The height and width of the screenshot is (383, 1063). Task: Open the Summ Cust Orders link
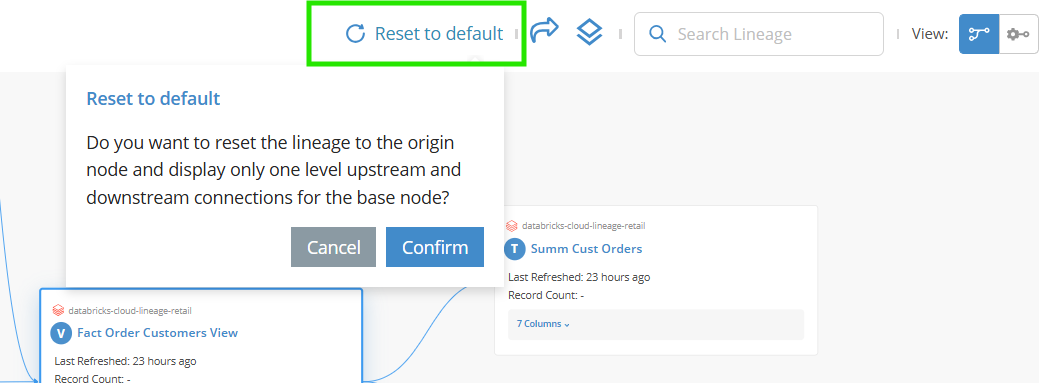(586, 249)
